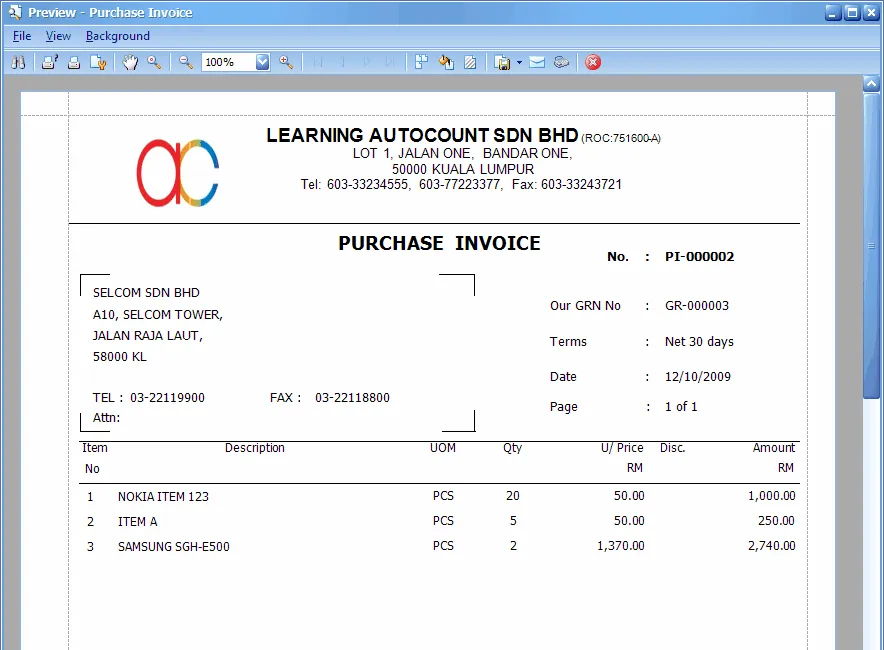Click the SAMSUNG SGH-E500 description
This screenshot has height=650, width=884.
click(174, 546)
